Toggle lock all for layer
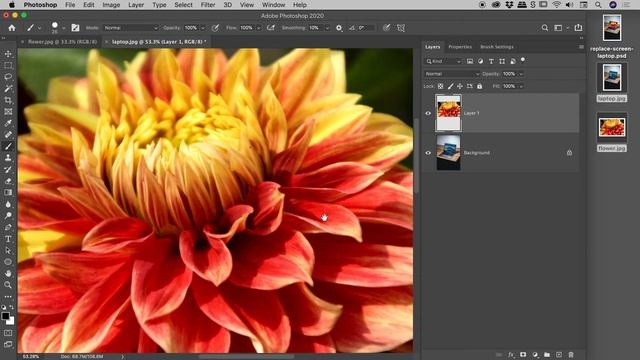The height and width of the screenshot is (360, 640). pyautogui.click(x=480, y=86)
